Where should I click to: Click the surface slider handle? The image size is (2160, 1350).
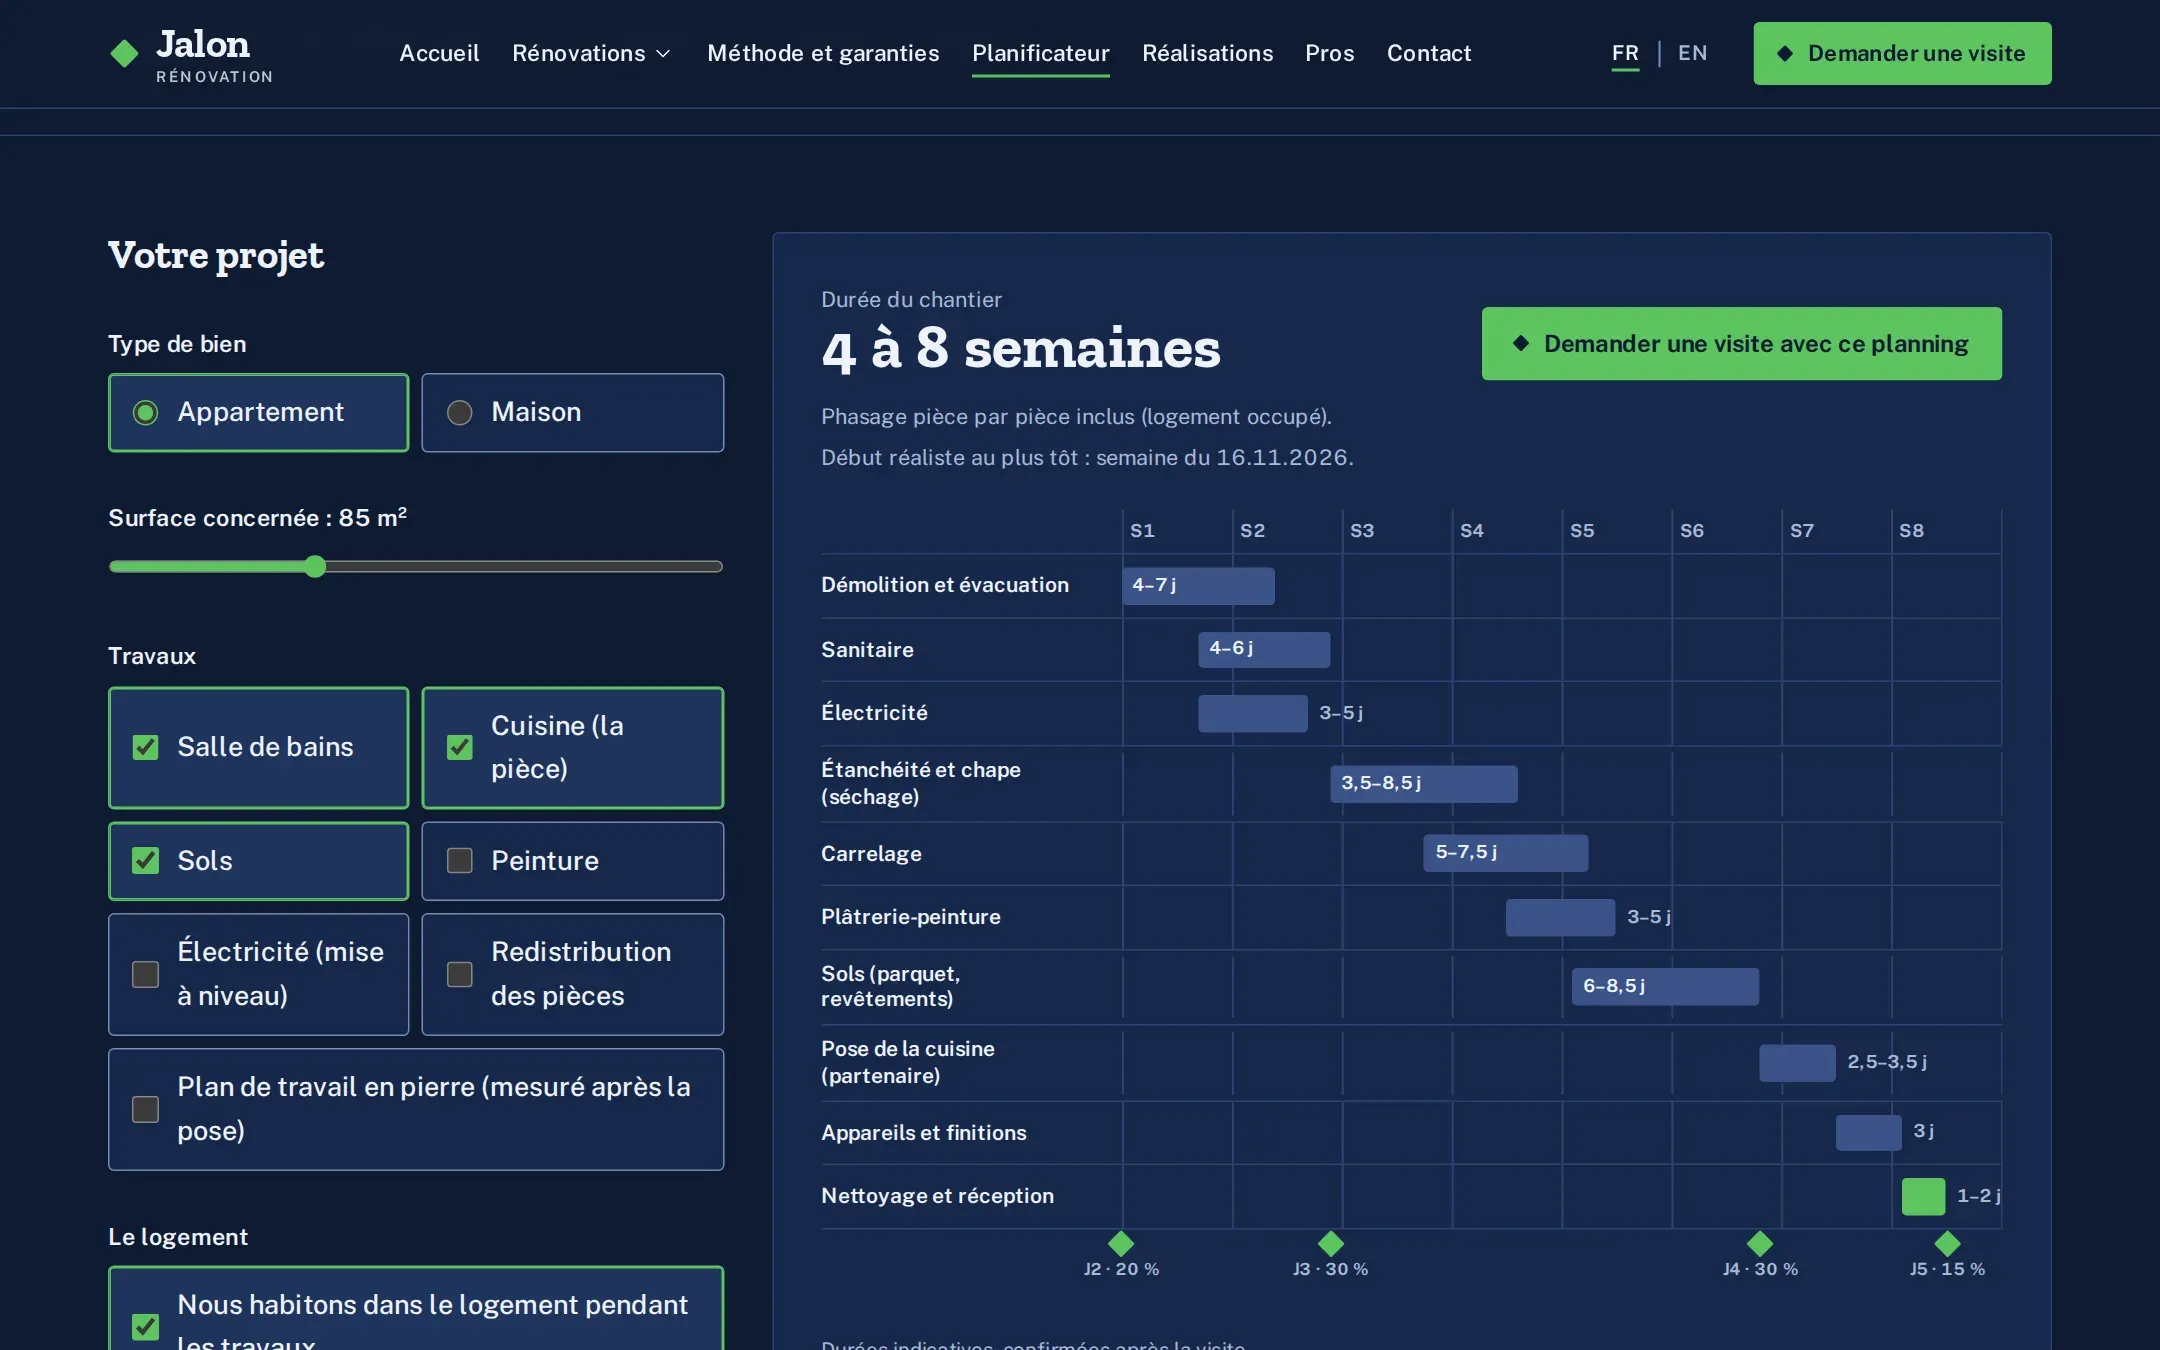tap(315, 566)
